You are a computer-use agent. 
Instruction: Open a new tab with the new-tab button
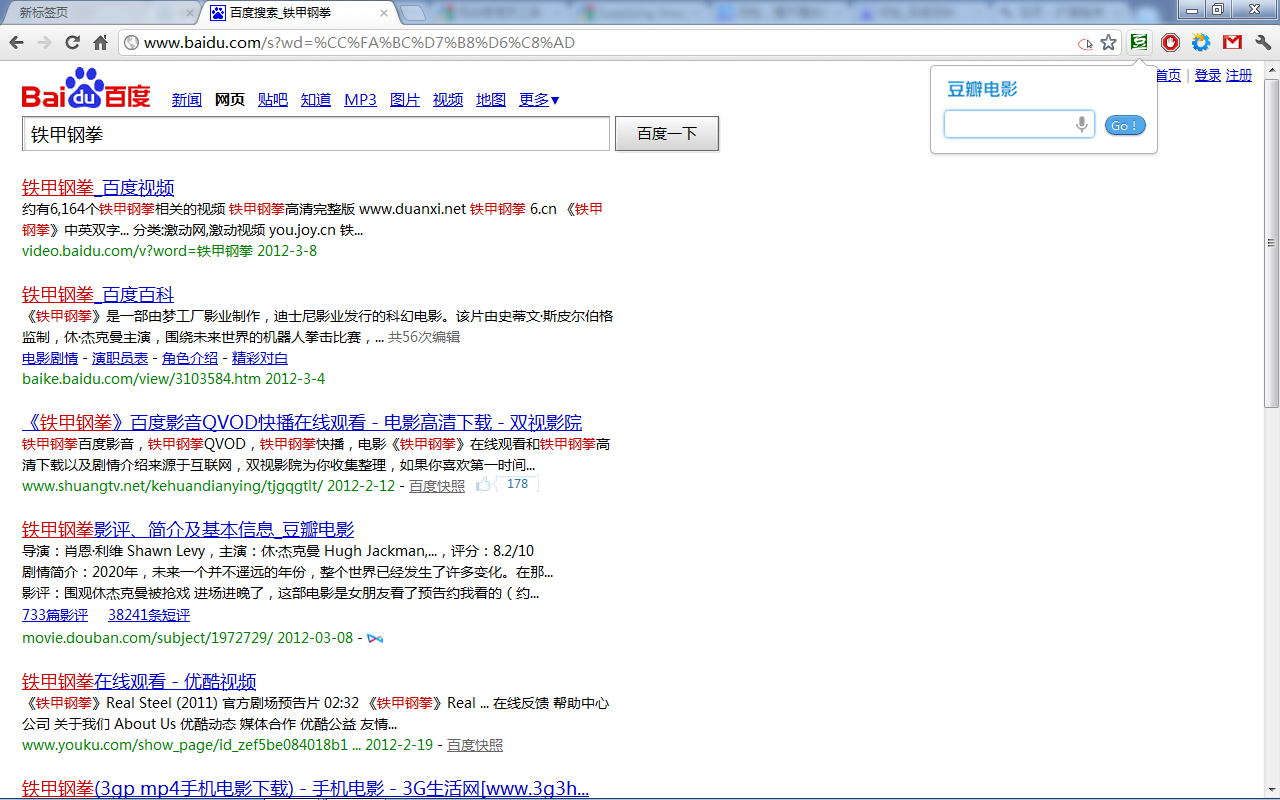coord(413,13)
